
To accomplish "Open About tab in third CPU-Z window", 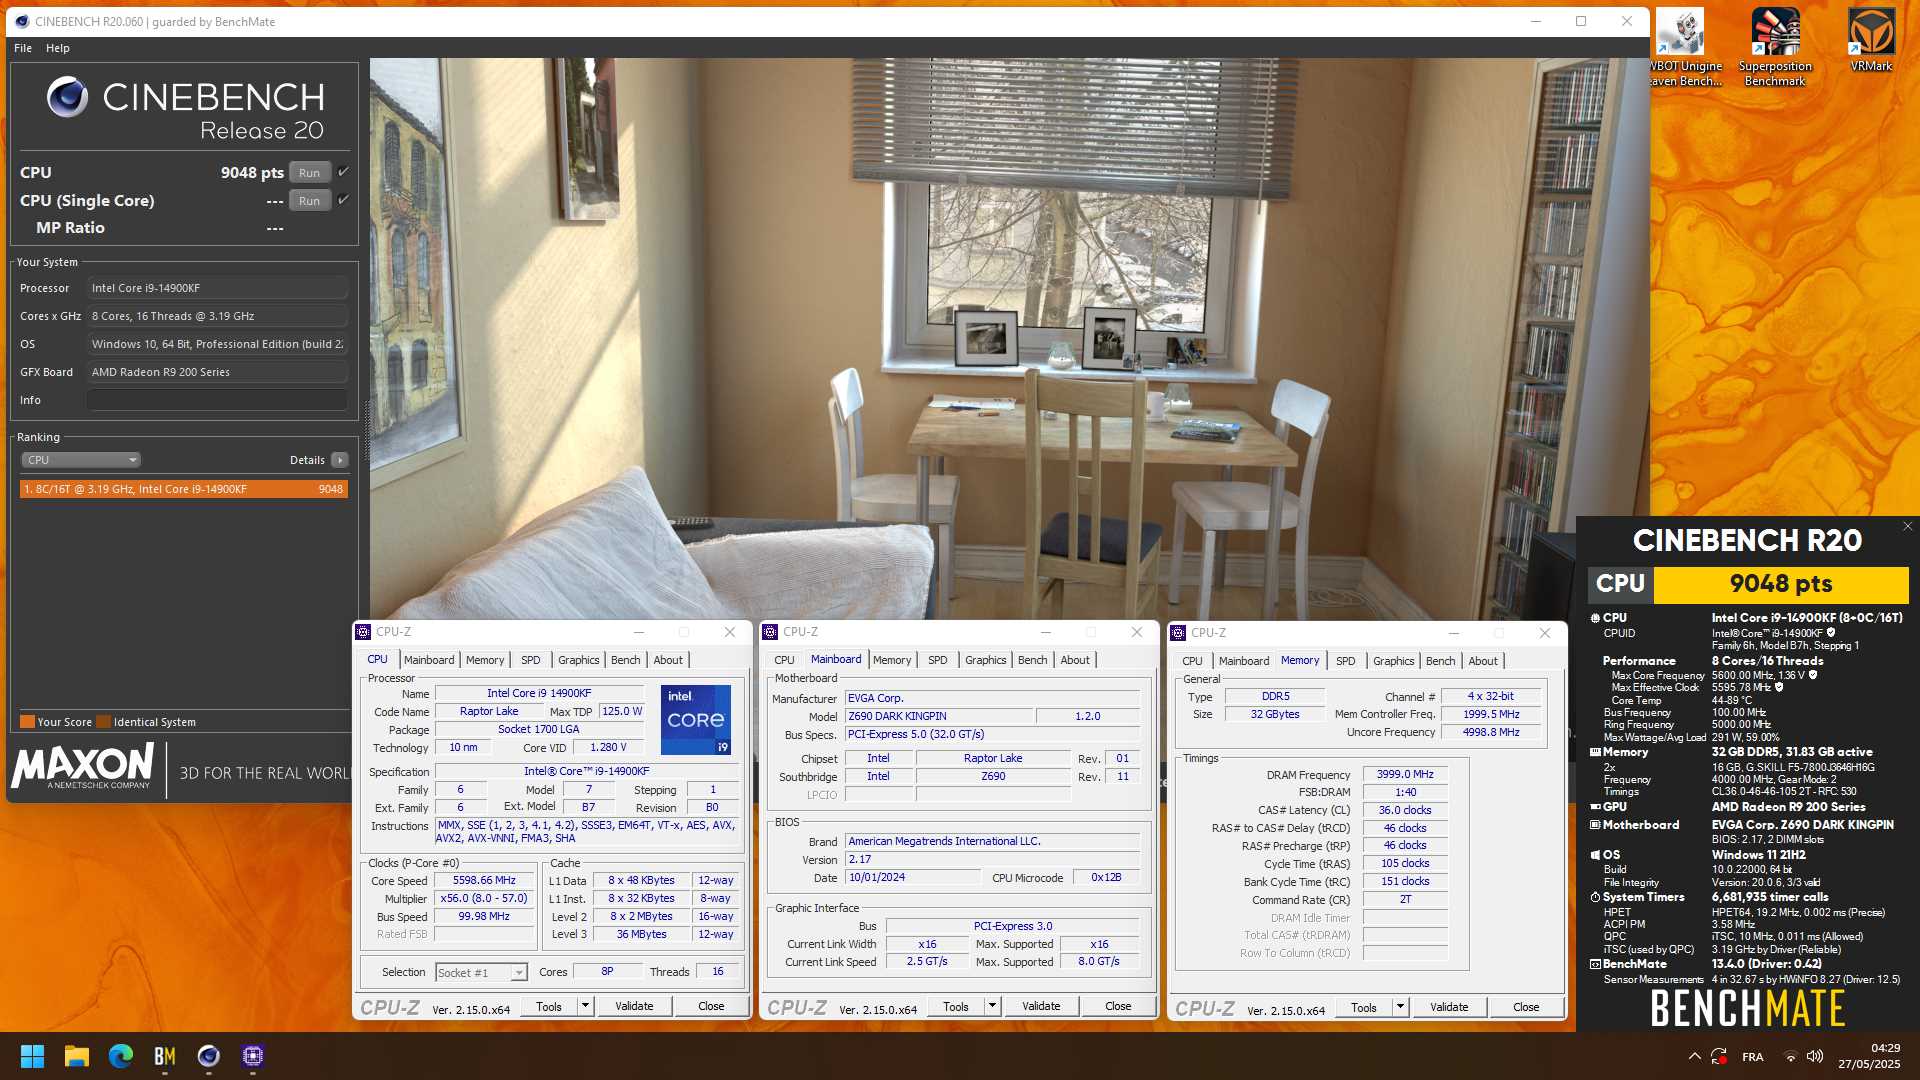I will (x=1483, y=661).
